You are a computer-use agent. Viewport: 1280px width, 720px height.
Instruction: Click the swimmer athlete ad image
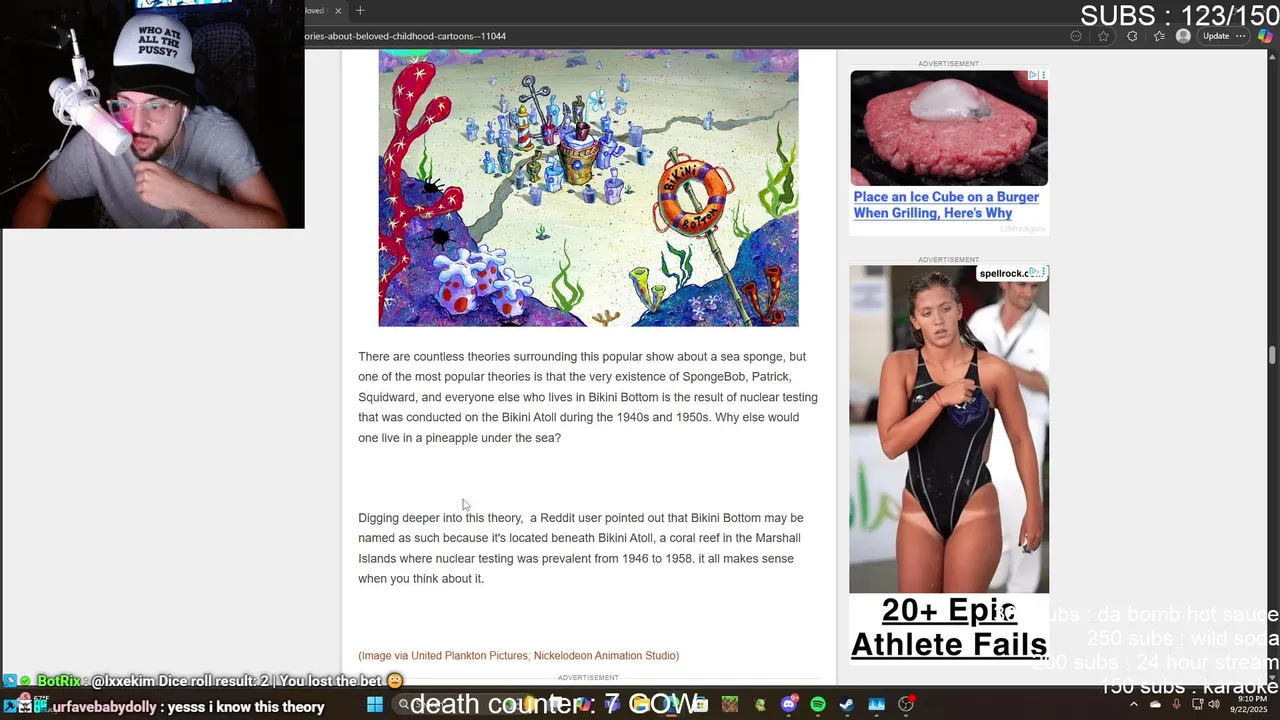pyautogui.click(x=949, y=429)
